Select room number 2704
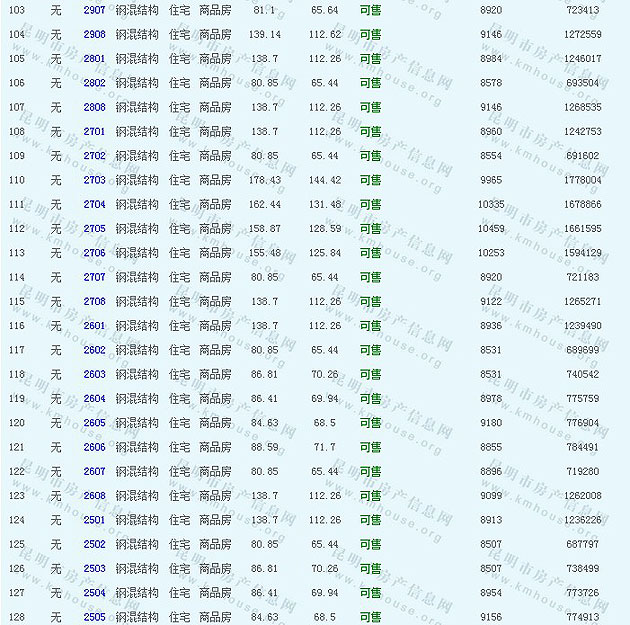The image size is (630, 625). tap(94, 204)
